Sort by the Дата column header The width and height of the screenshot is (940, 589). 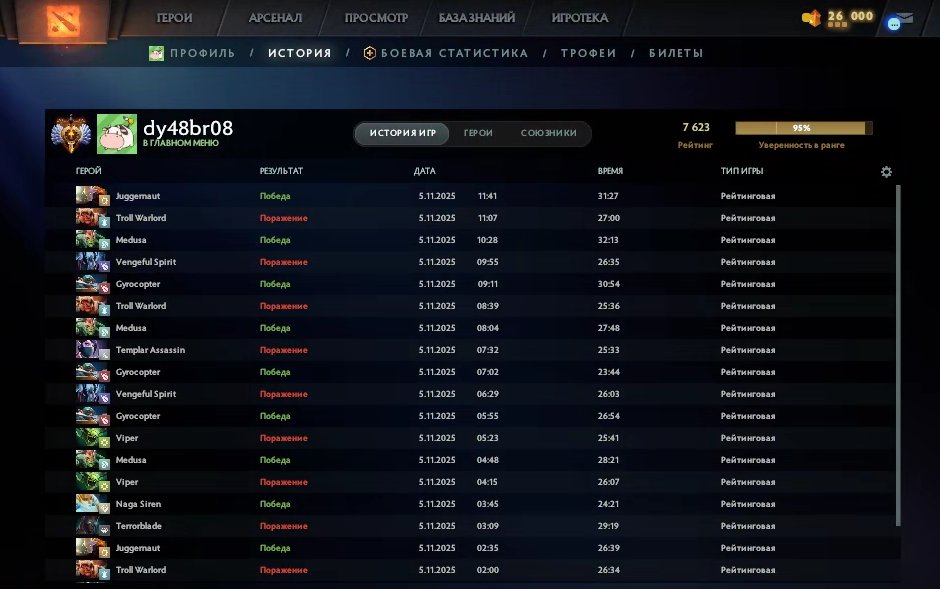pos(424,171)
